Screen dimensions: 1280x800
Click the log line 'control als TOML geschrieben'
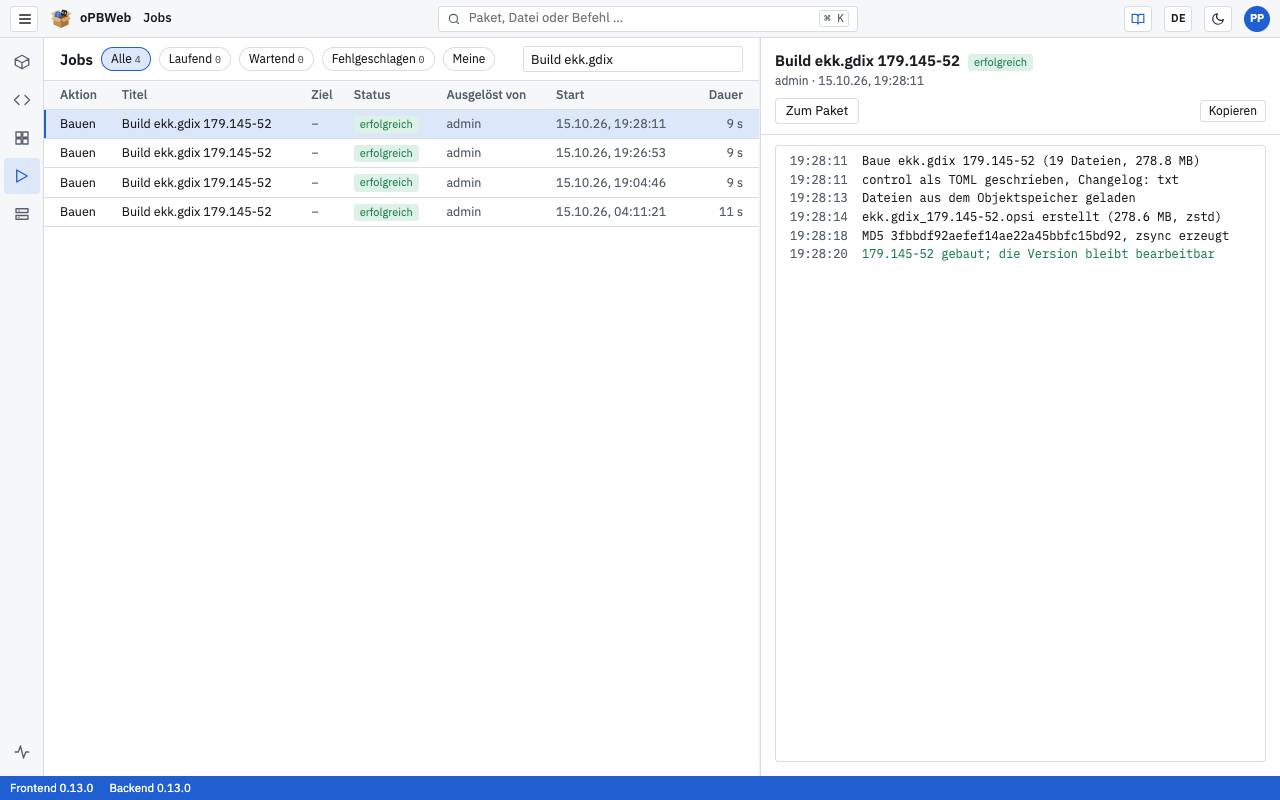(x=1020, y=180)
